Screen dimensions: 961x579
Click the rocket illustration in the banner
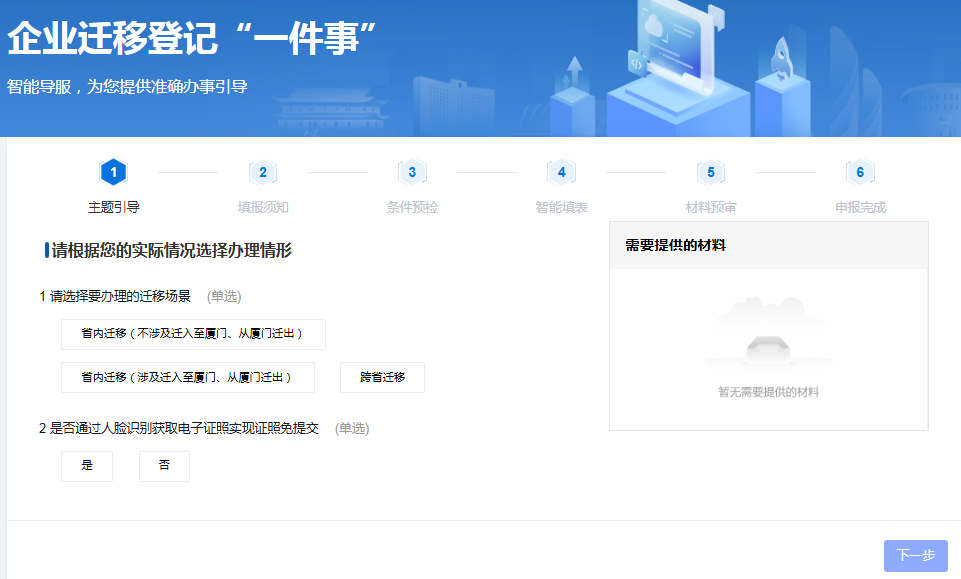click(783, 59)
